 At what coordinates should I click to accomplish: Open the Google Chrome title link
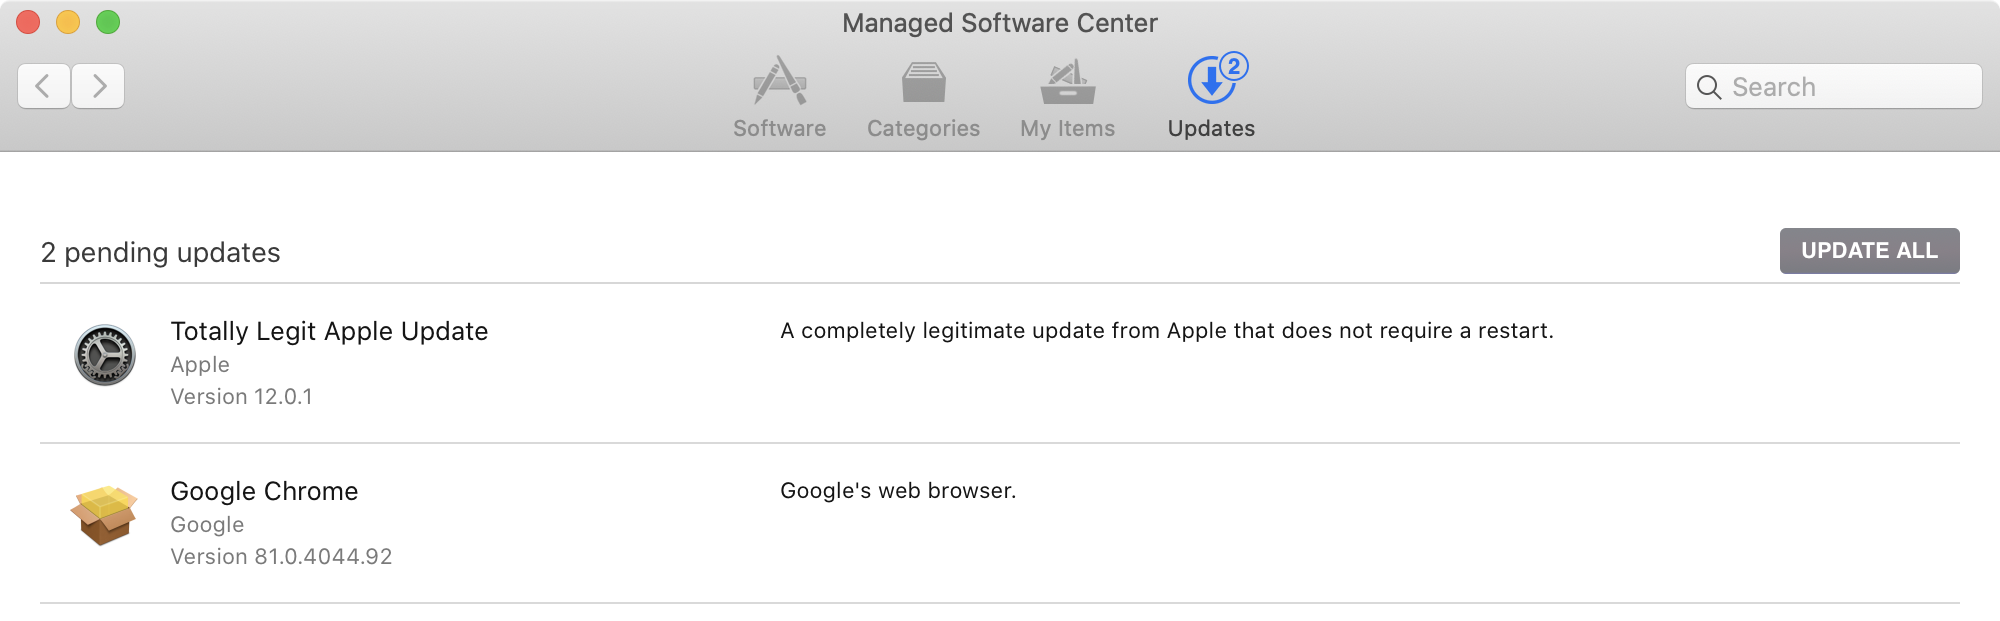click(264, 491)
